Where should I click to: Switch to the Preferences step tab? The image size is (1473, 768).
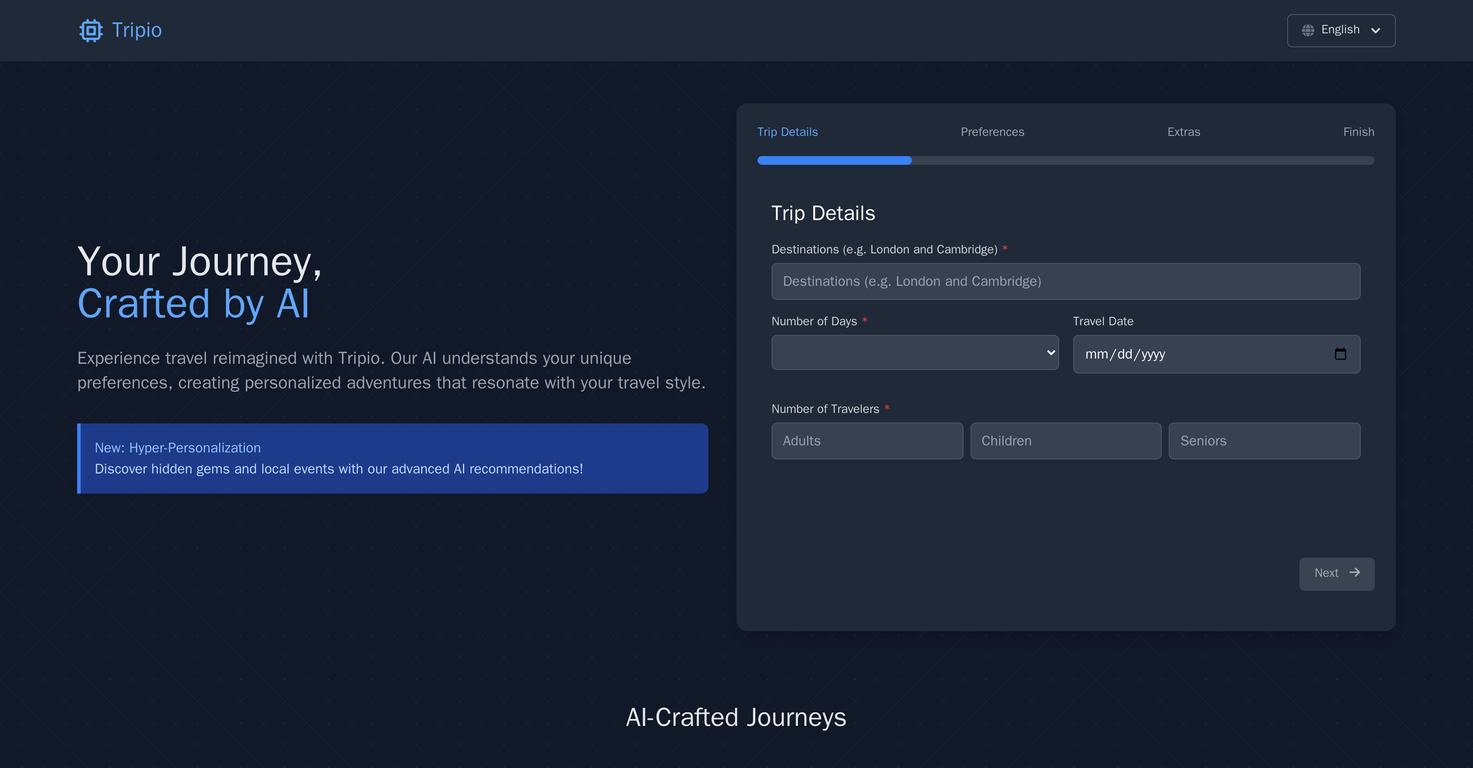pos(992,132)
